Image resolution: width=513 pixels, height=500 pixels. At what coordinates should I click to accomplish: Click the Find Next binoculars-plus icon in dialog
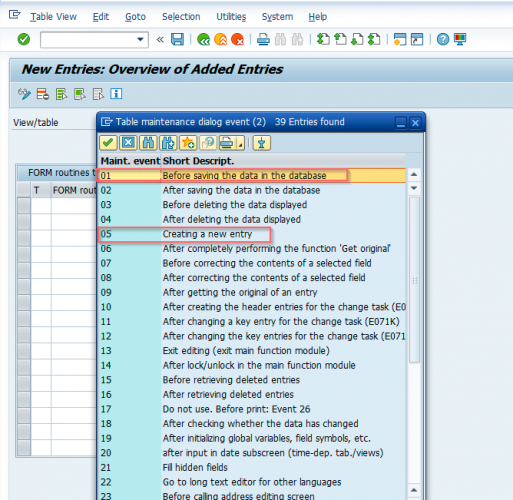point(168,143)
